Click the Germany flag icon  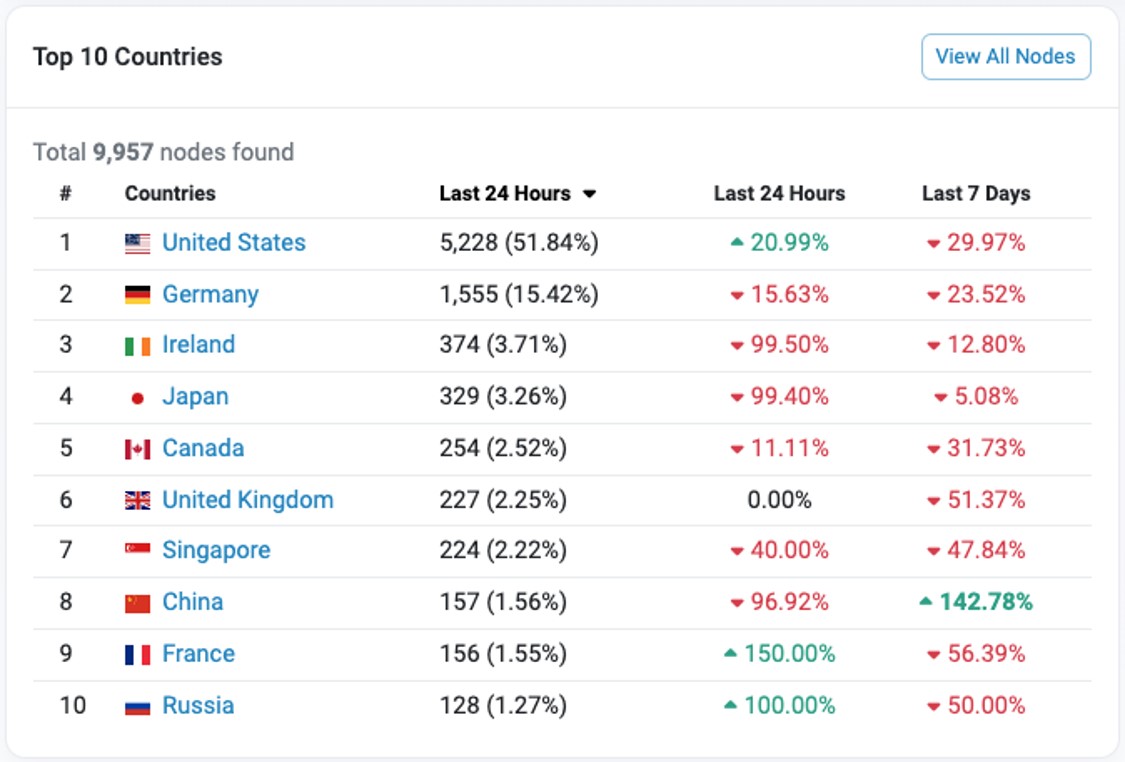pyautogui.click(x=137, y=295)
